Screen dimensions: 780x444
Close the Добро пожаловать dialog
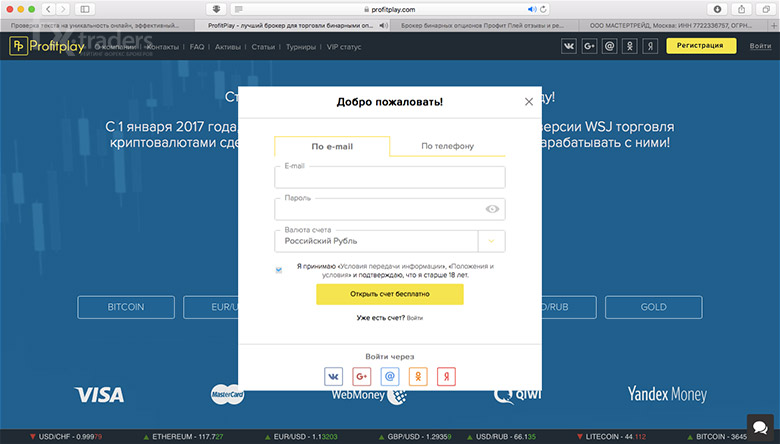pyautogui.click(x=529, y=101)
